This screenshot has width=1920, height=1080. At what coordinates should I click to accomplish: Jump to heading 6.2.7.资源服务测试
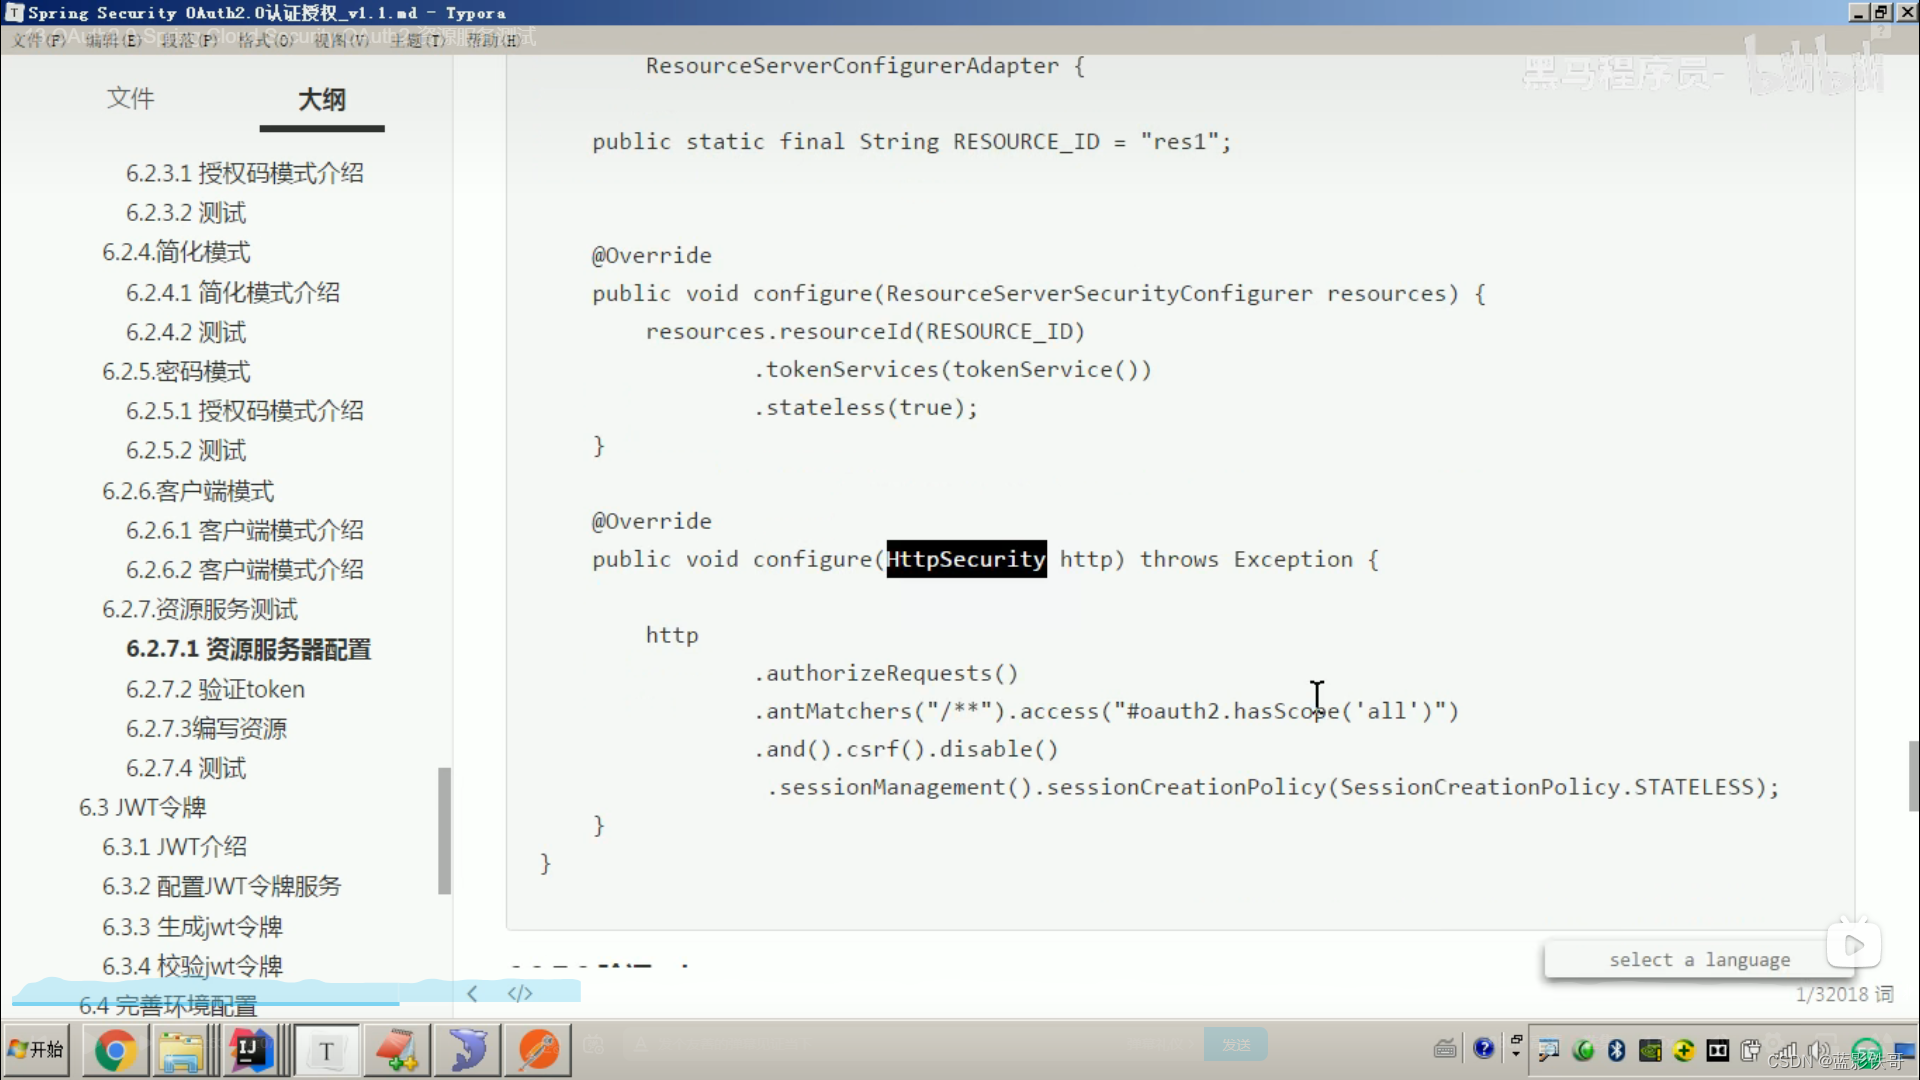click(x=200, y=609)
